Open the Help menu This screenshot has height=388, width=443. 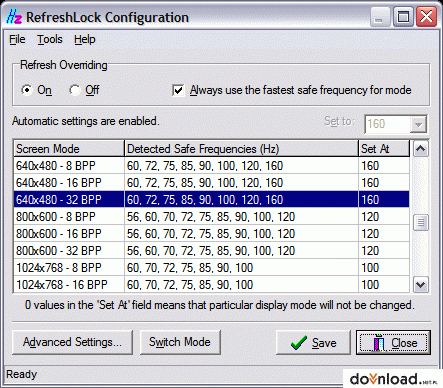tap(85, 39)
